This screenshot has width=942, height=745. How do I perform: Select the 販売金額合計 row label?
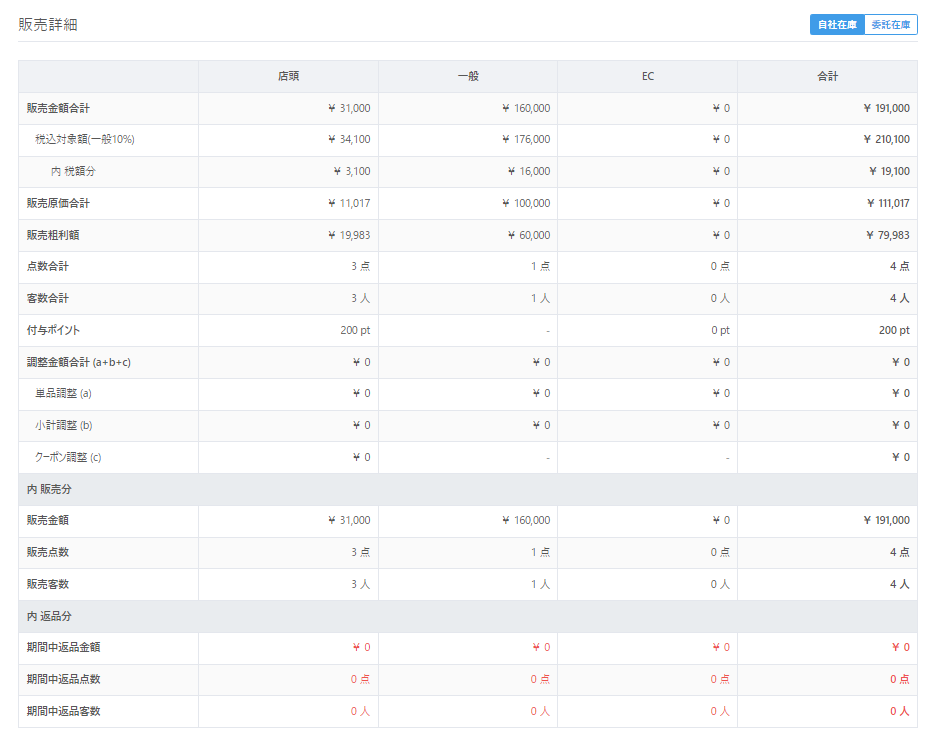(58, 108)
